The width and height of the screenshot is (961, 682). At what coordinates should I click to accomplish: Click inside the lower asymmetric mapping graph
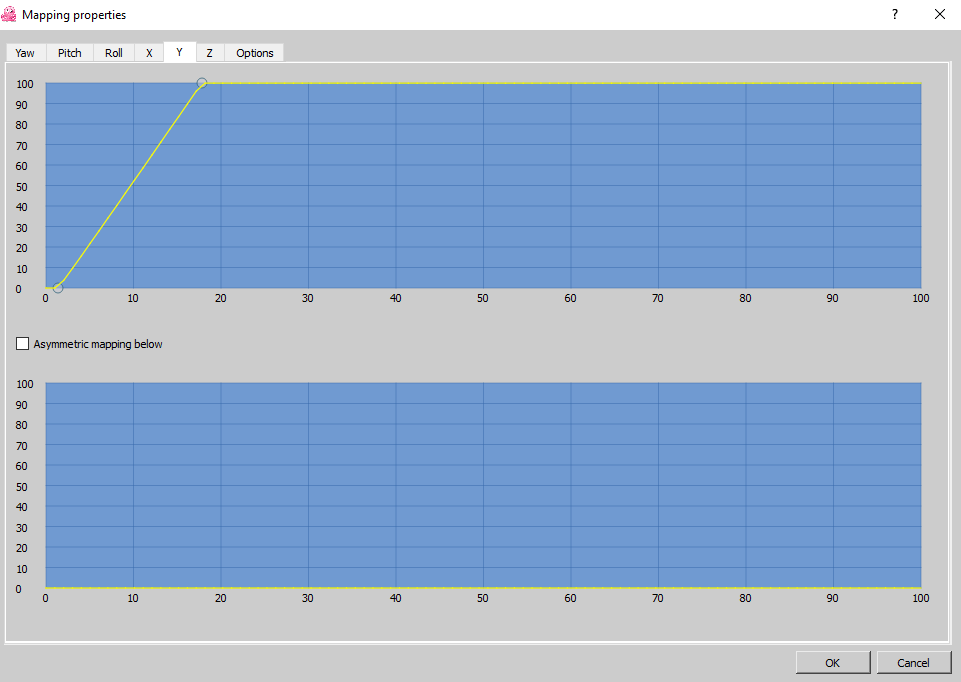coord(483,485)
